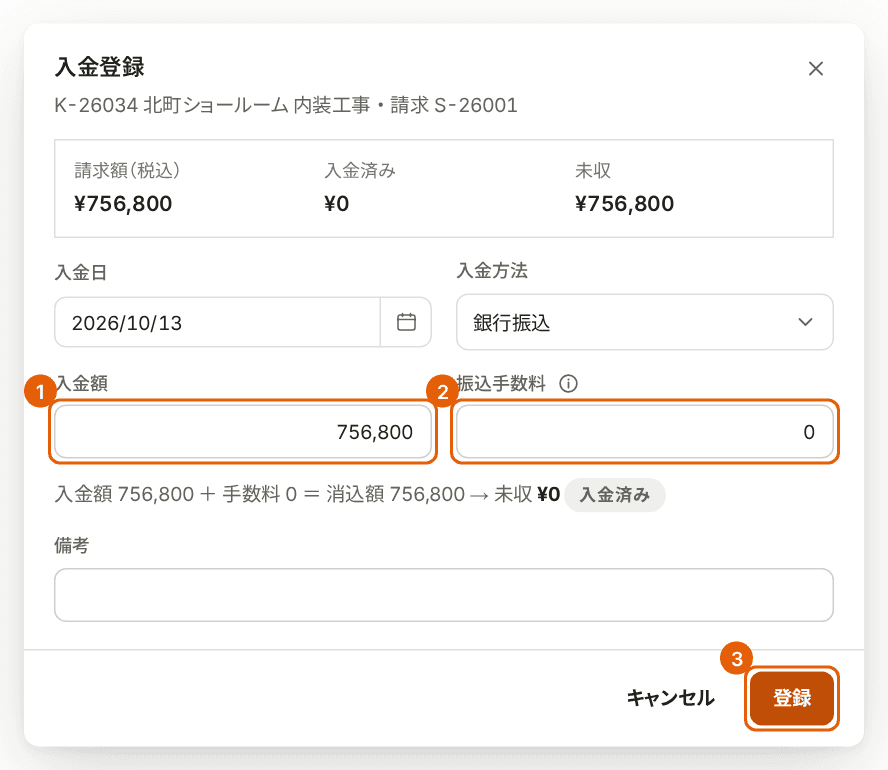Click the 入金済み amount ¥0
The width and height of the screenshot is (888, 770).
point(336,204)
